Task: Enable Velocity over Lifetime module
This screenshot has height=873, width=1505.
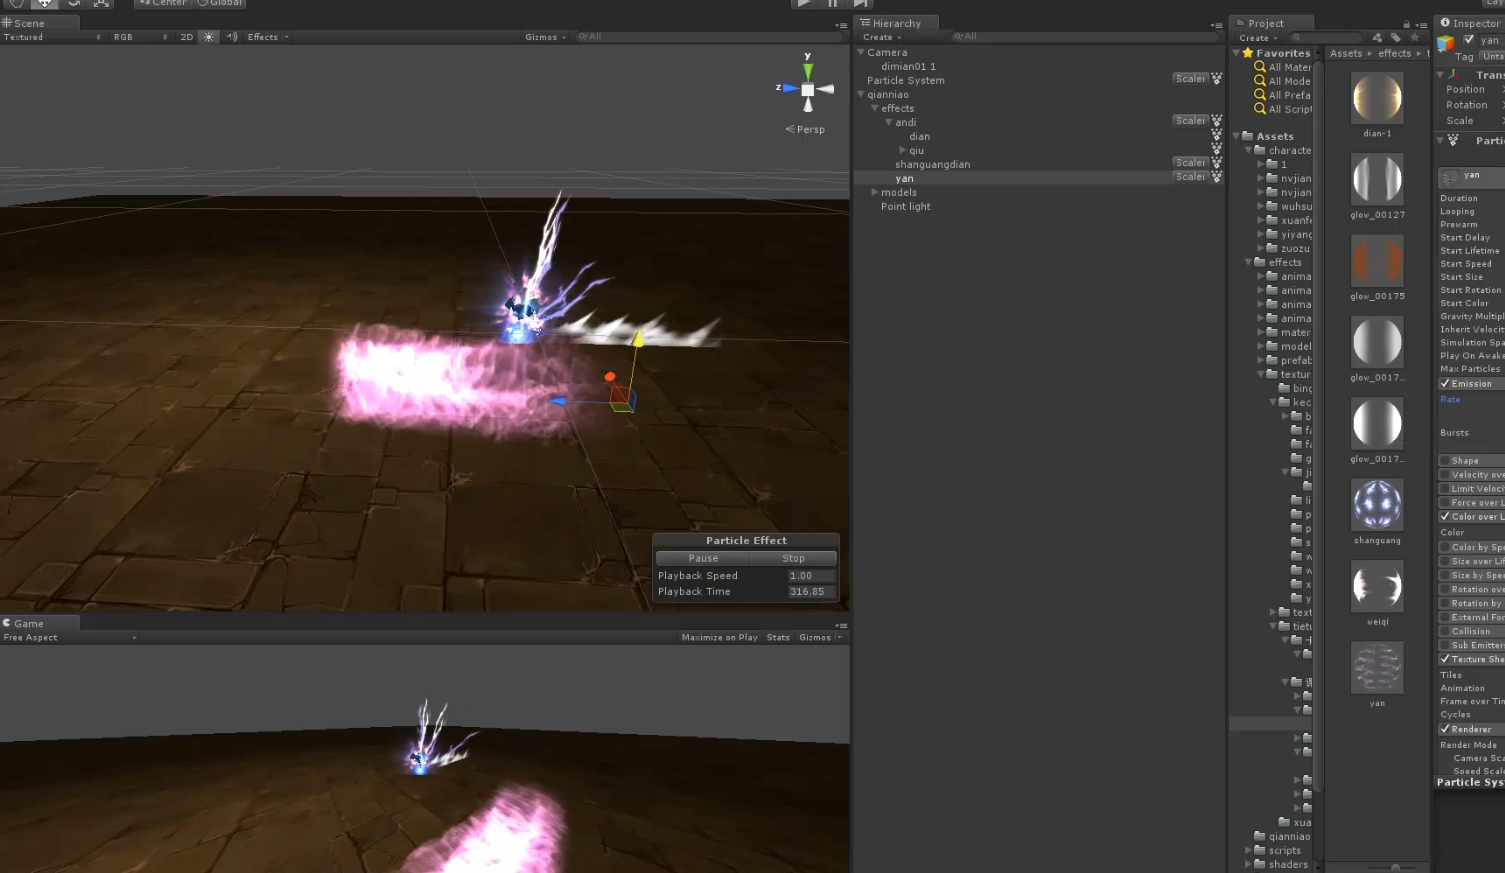Action: [1445, 475]
